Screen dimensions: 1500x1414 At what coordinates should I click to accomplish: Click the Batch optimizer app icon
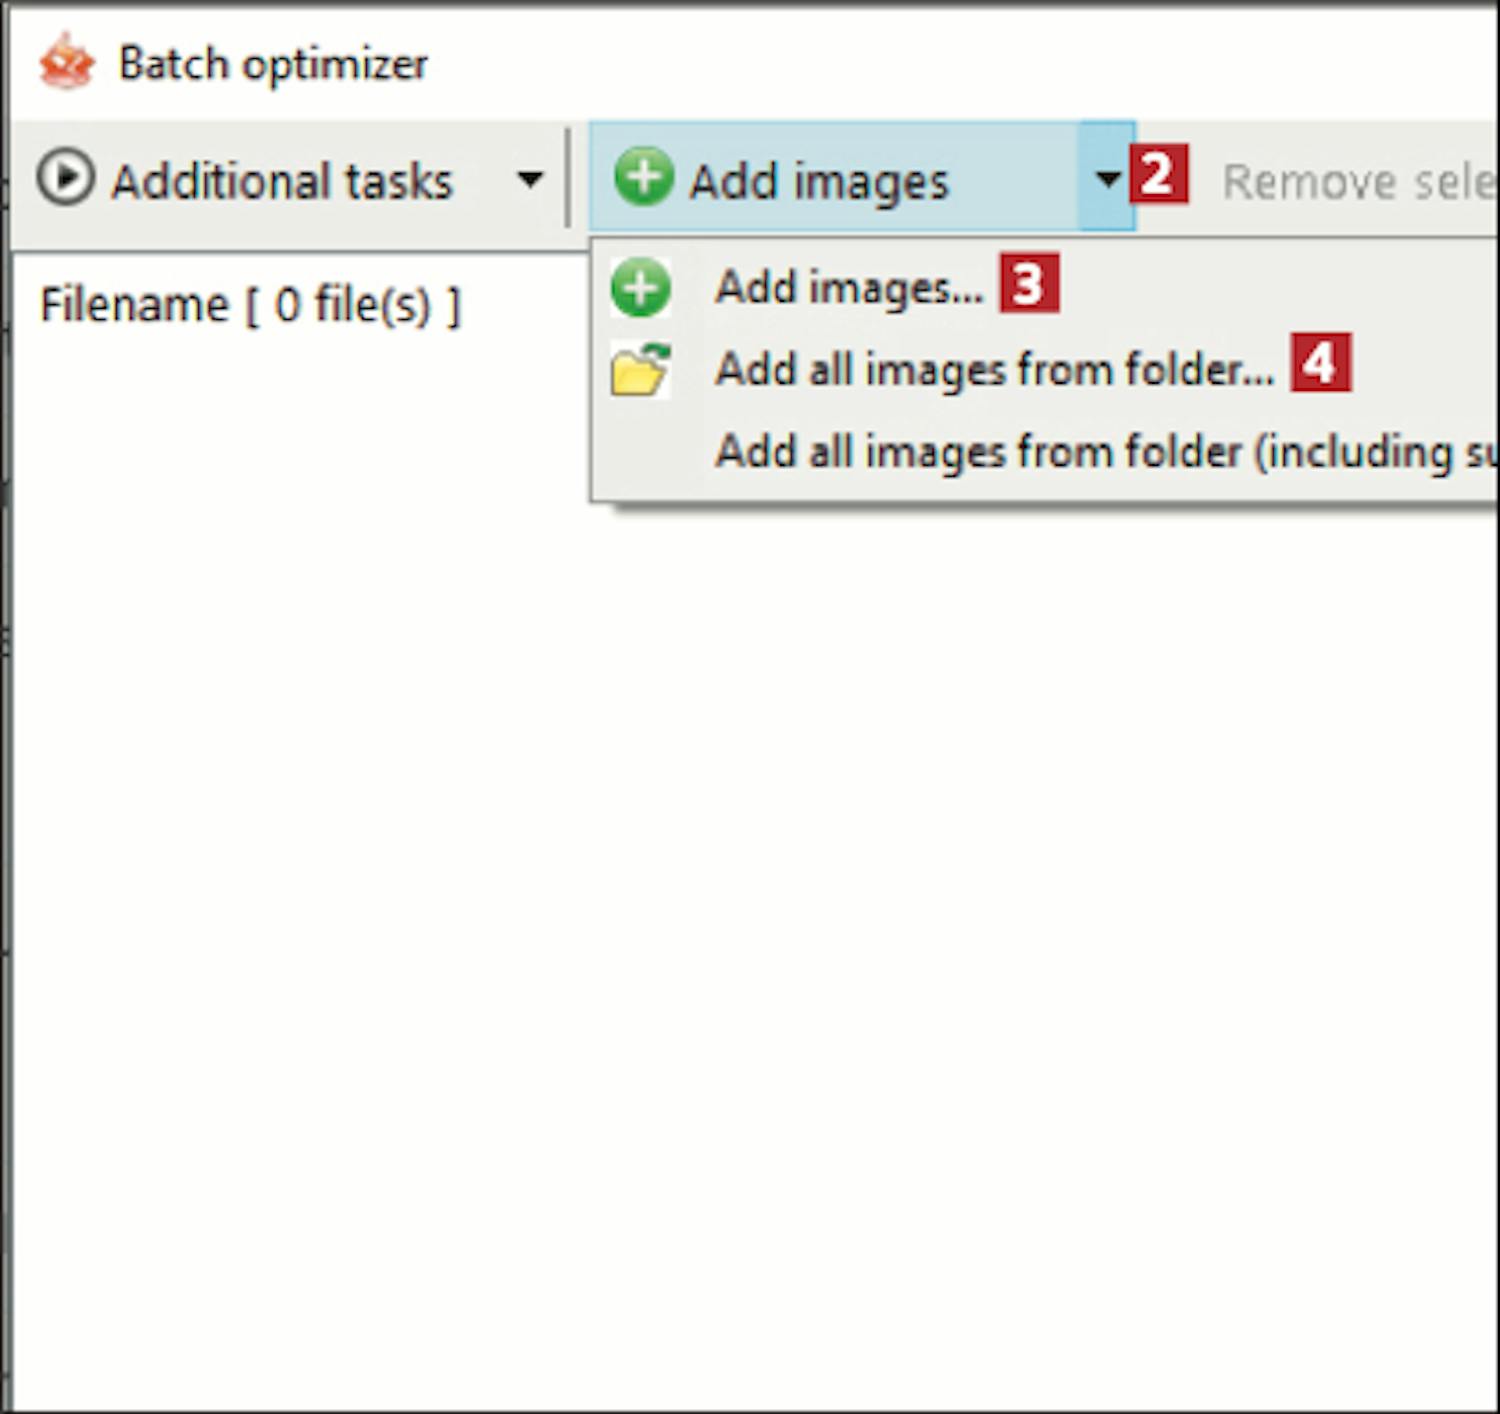pyautogui.click(x=66, y=62)
